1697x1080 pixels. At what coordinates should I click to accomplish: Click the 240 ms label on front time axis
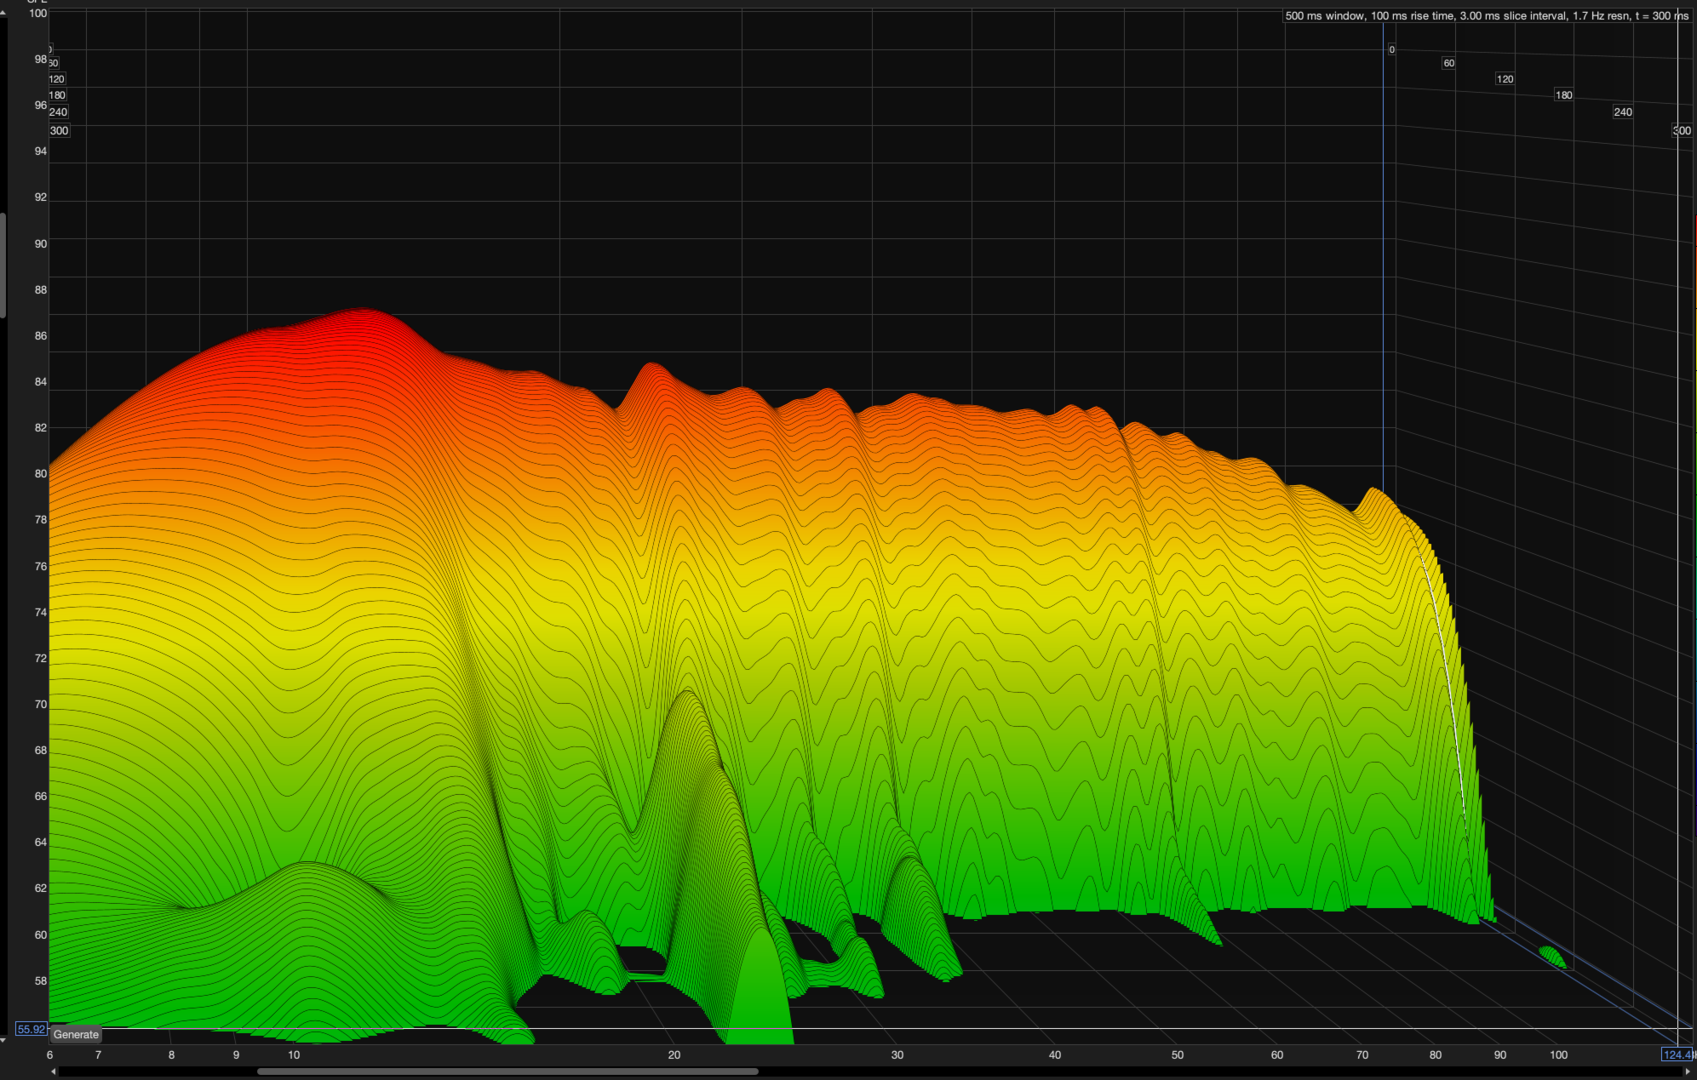click(x=58, y=112)
